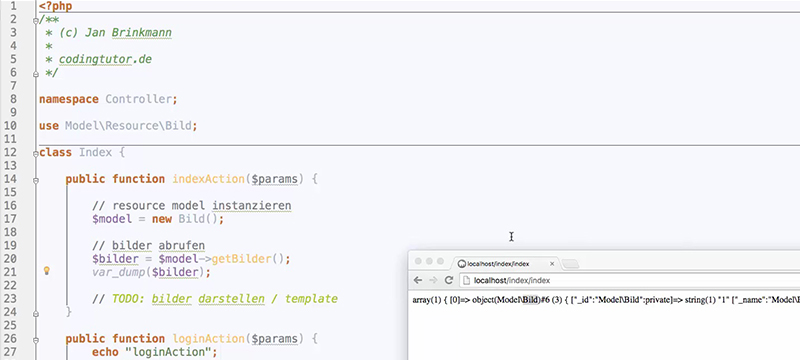This screenshot has width=800, height=360.
Task: Select the localhost/index/index browser tab
Action: click(x=505, y=264)
